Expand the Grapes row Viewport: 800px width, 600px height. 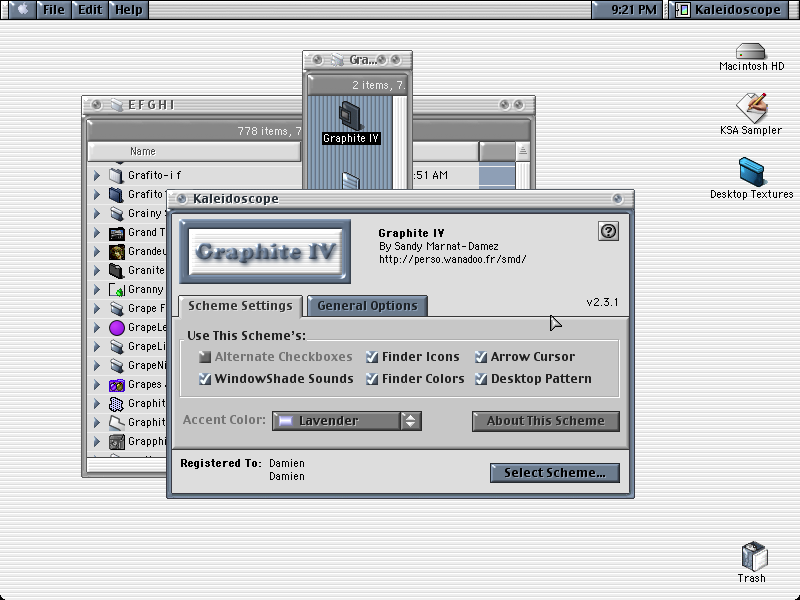(x=97, y=385)
